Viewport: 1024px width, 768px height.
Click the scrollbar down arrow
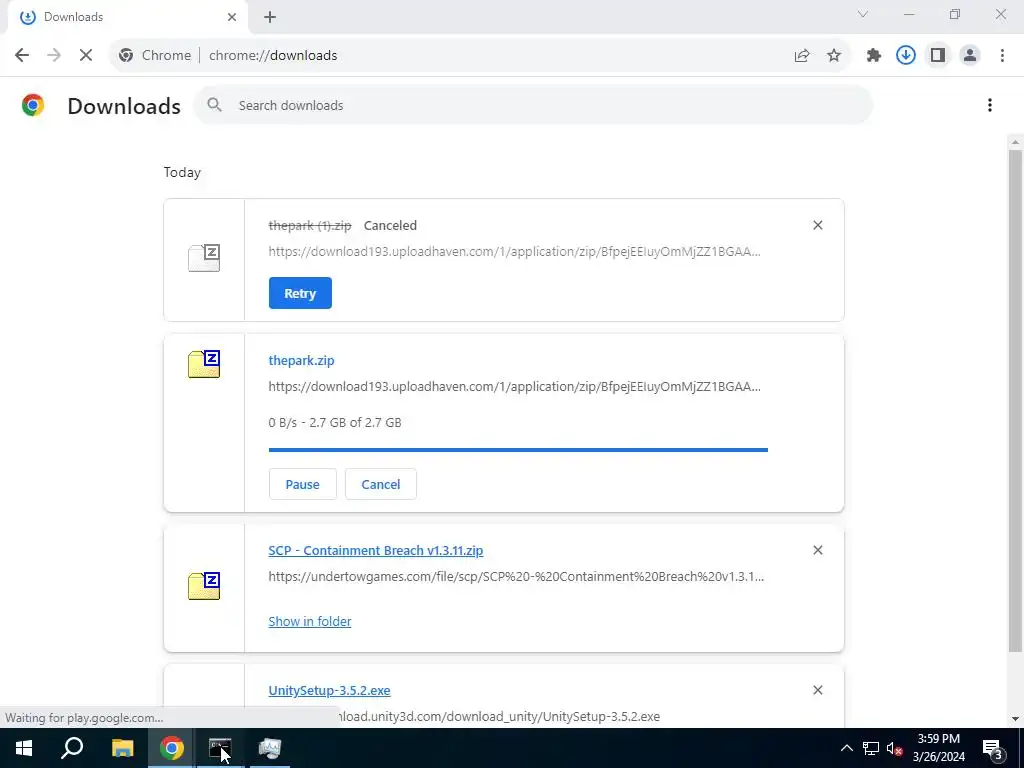click(1015, 719)
